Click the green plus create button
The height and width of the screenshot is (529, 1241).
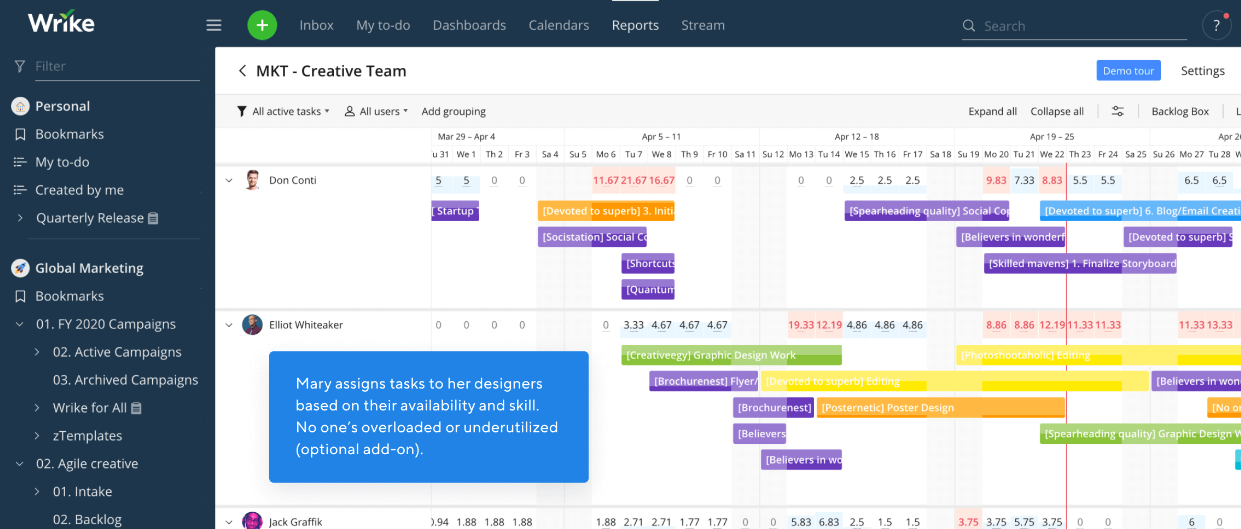point(262,25)
